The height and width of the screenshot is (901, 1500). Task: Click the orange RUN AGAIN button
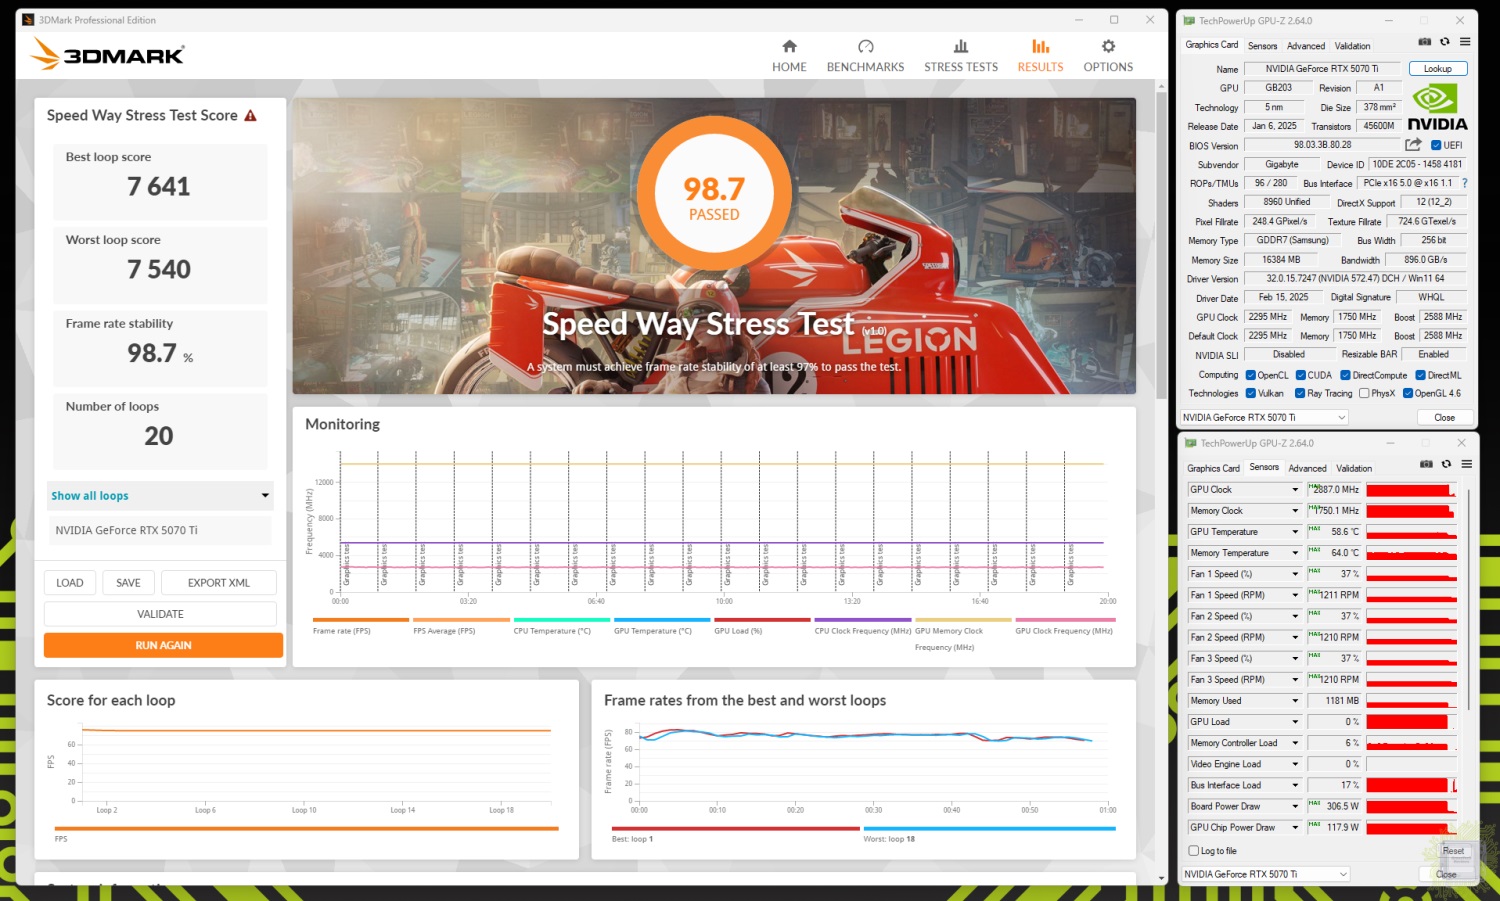coord(163,645)
